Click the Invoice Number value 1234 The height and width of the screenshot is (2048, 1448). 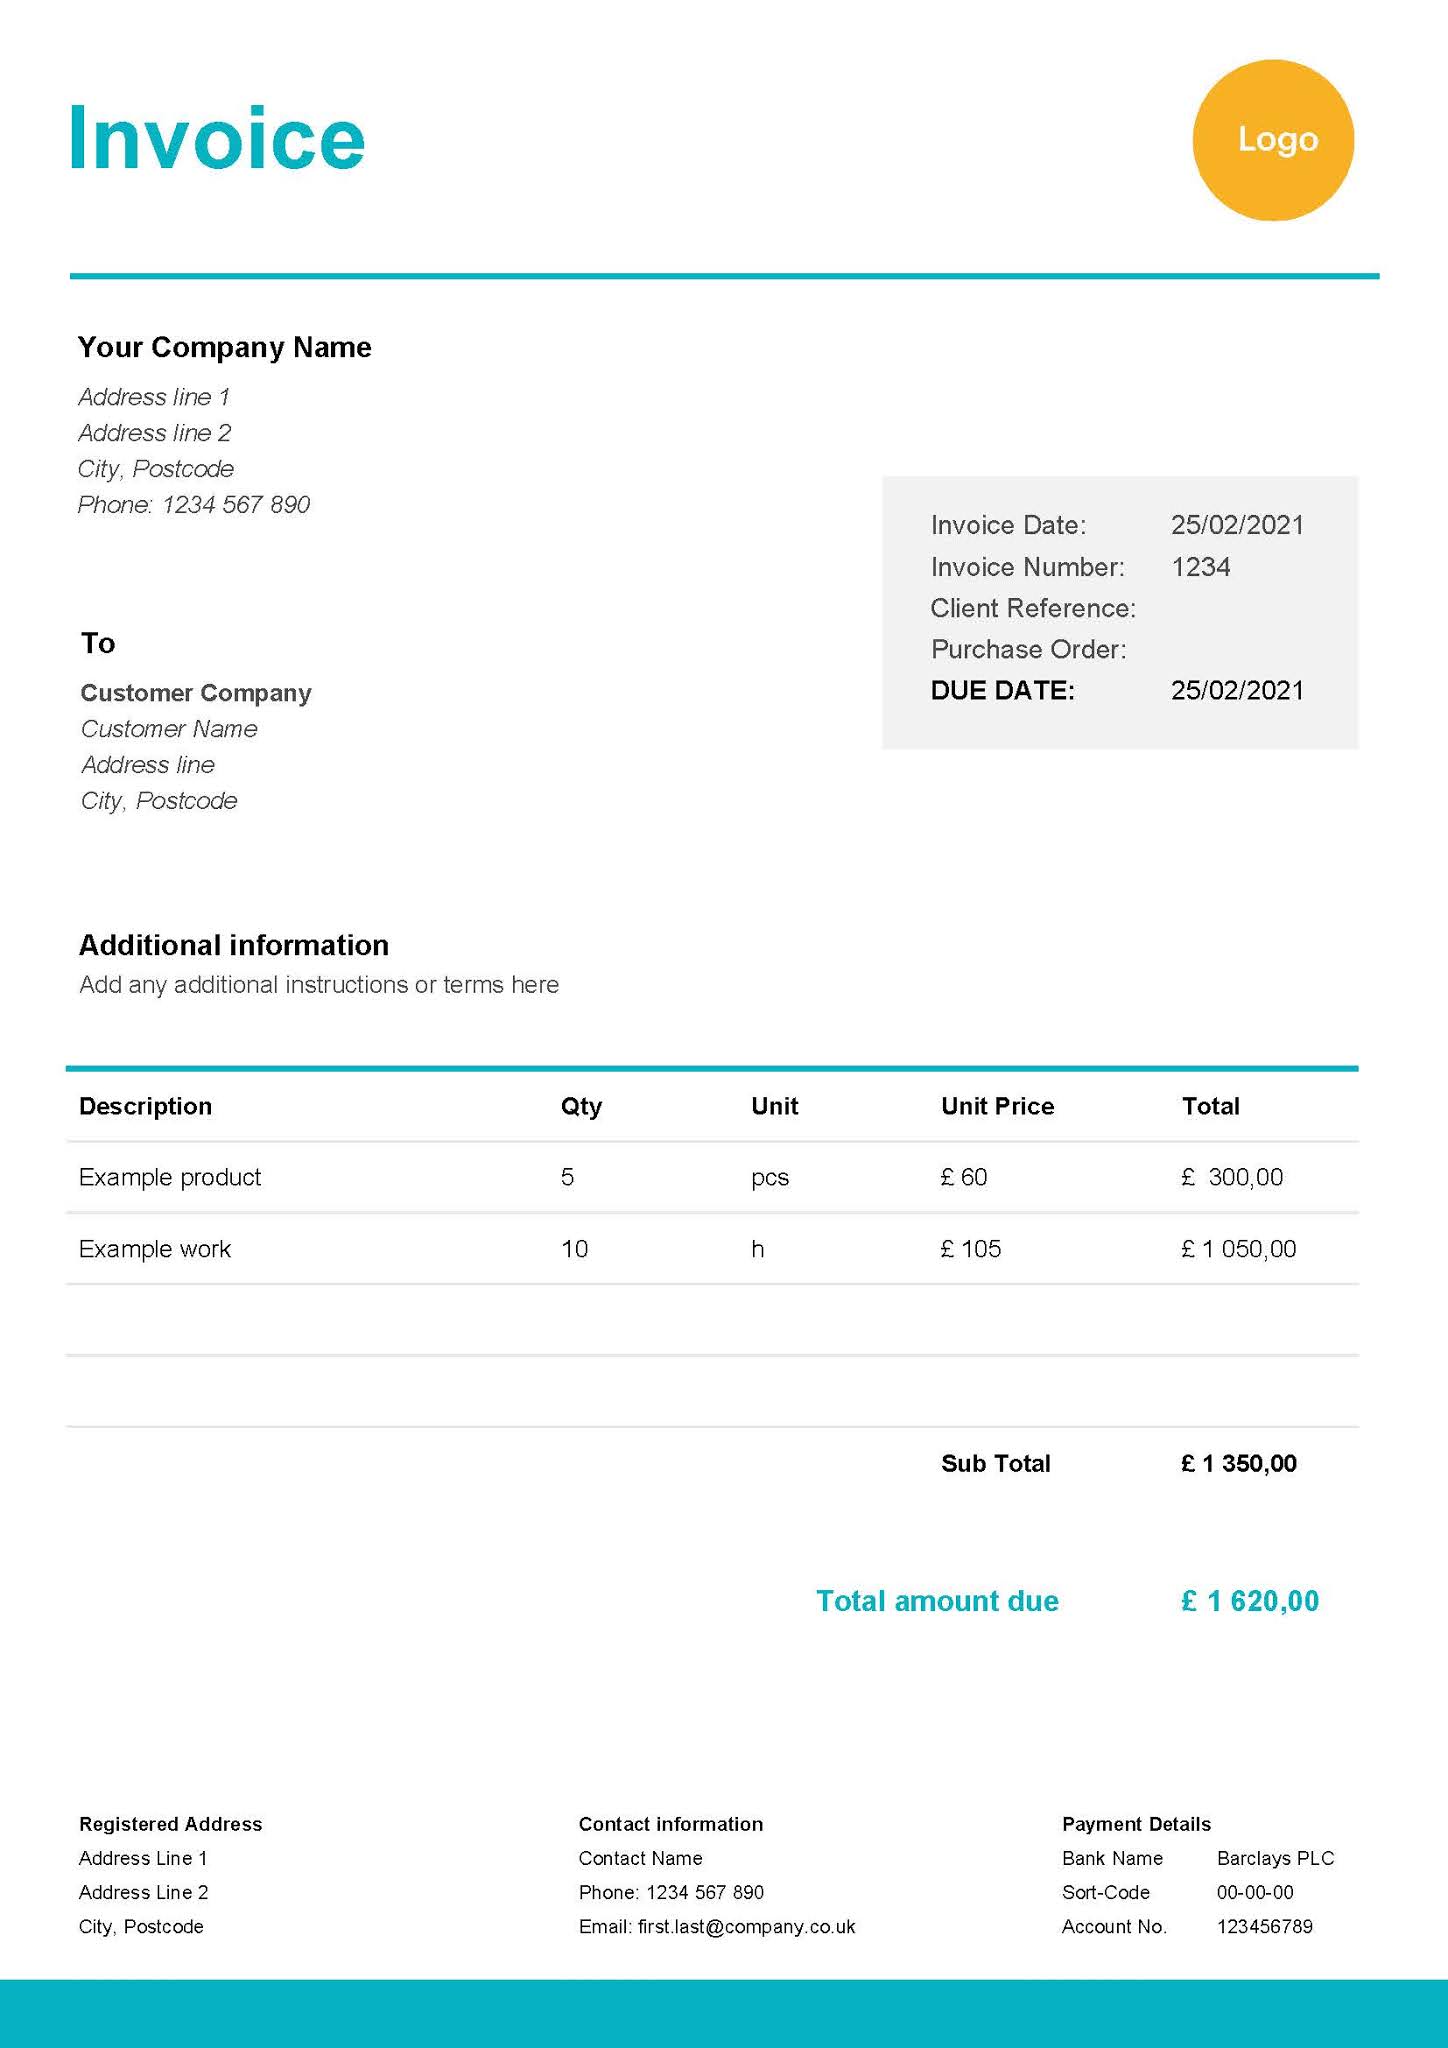[1200, 567]
